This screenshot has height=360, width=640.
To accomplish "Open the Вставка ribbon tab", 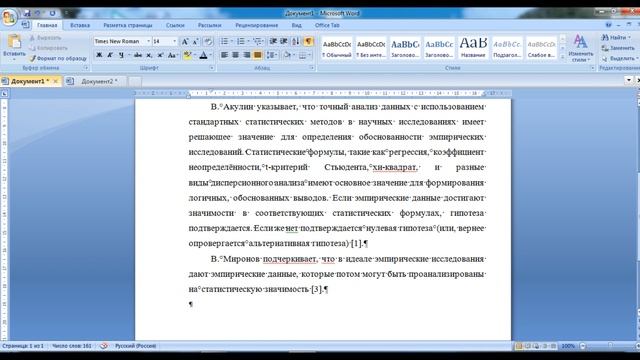I will pos(80,25).
